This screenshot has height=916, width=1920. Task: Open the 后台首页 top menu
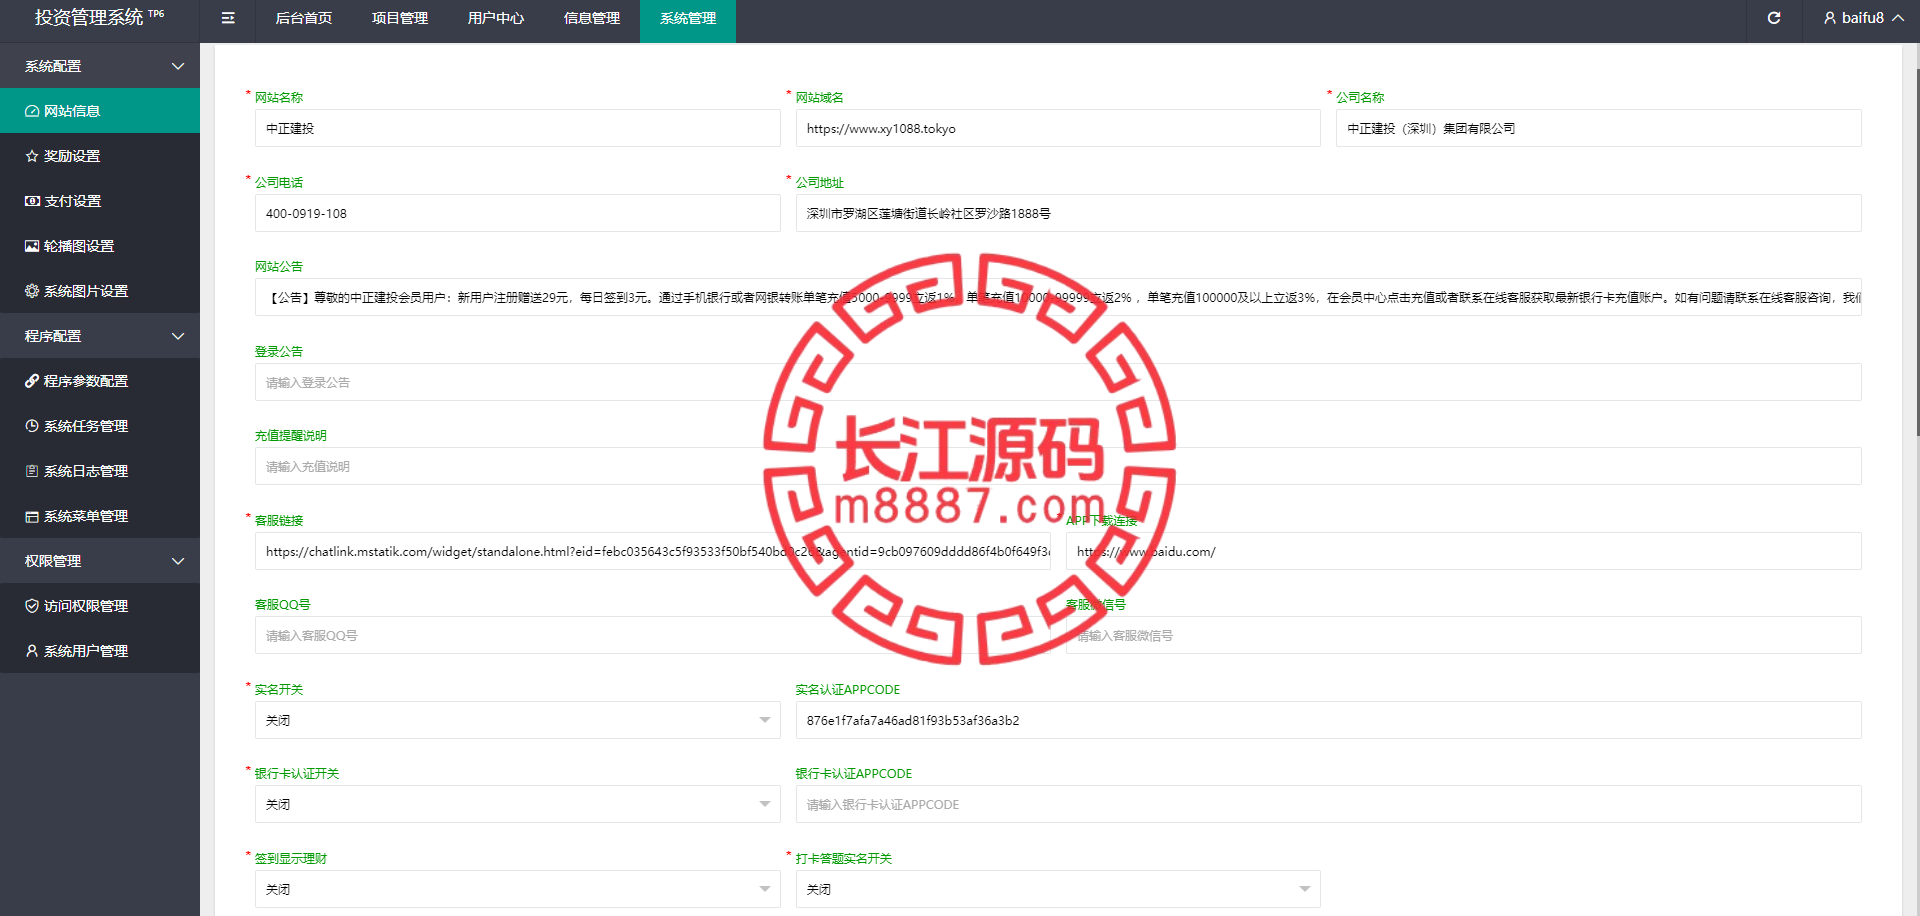304,18
